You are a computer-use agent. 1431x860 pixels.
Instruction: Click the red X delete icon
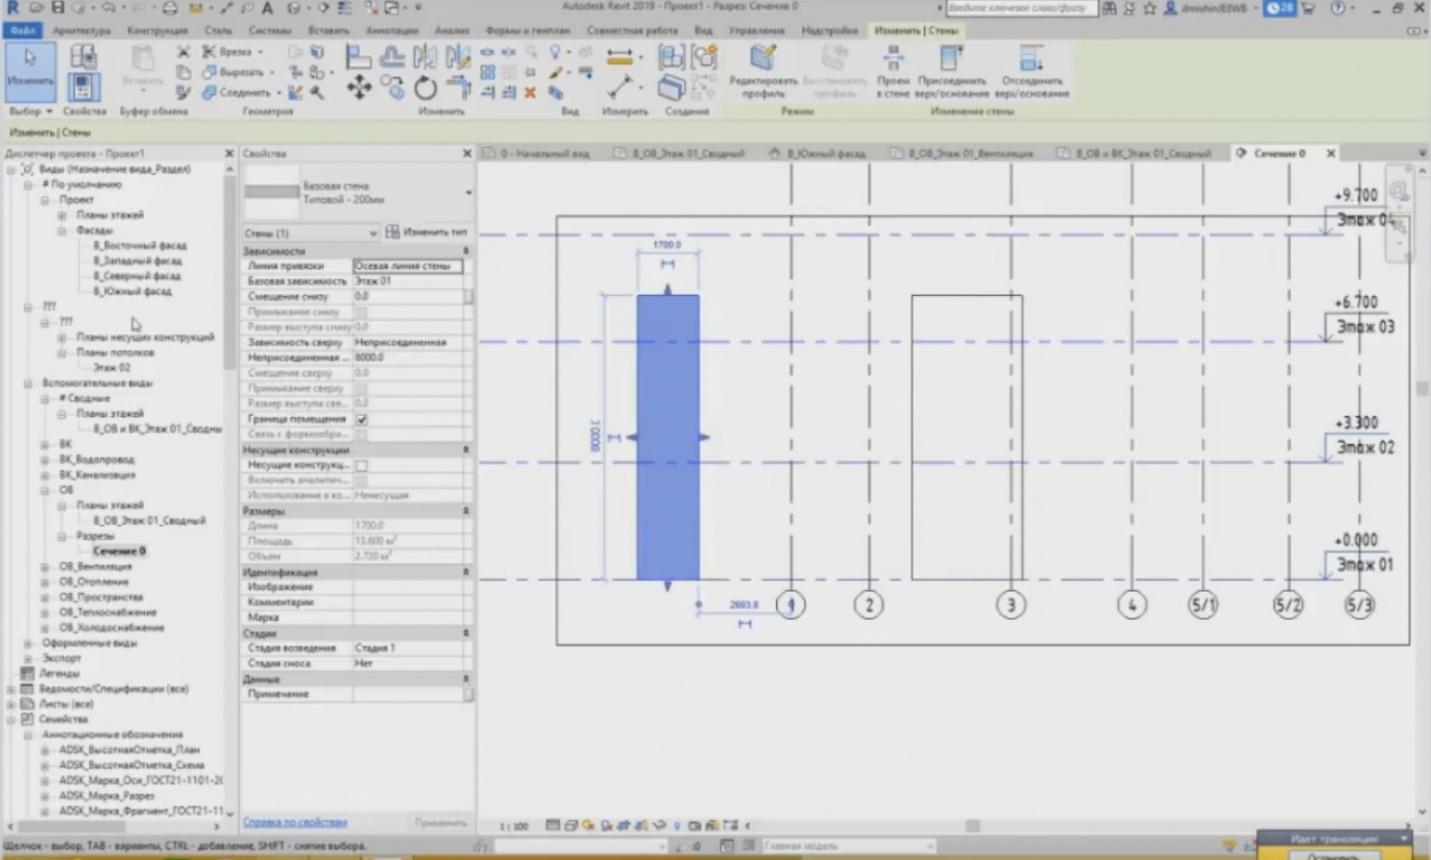(x=530, y=93)
